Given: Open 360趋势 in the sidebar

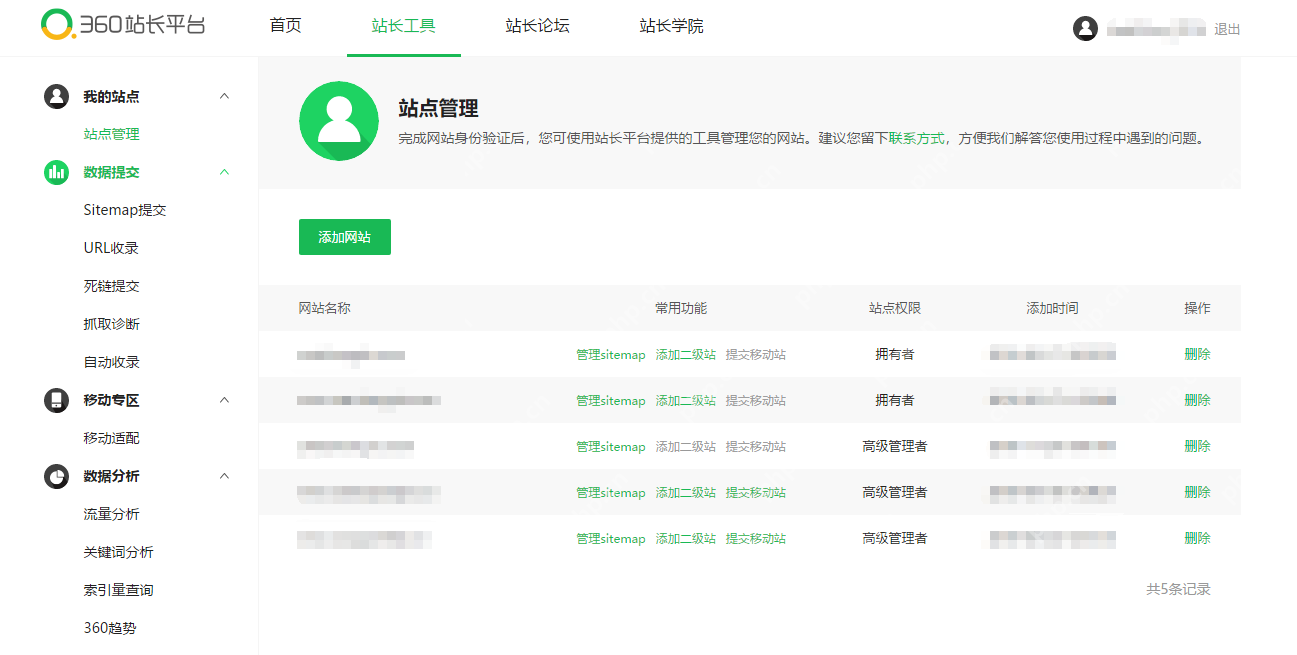Looking at the screenshot, I should click(110, 628).
